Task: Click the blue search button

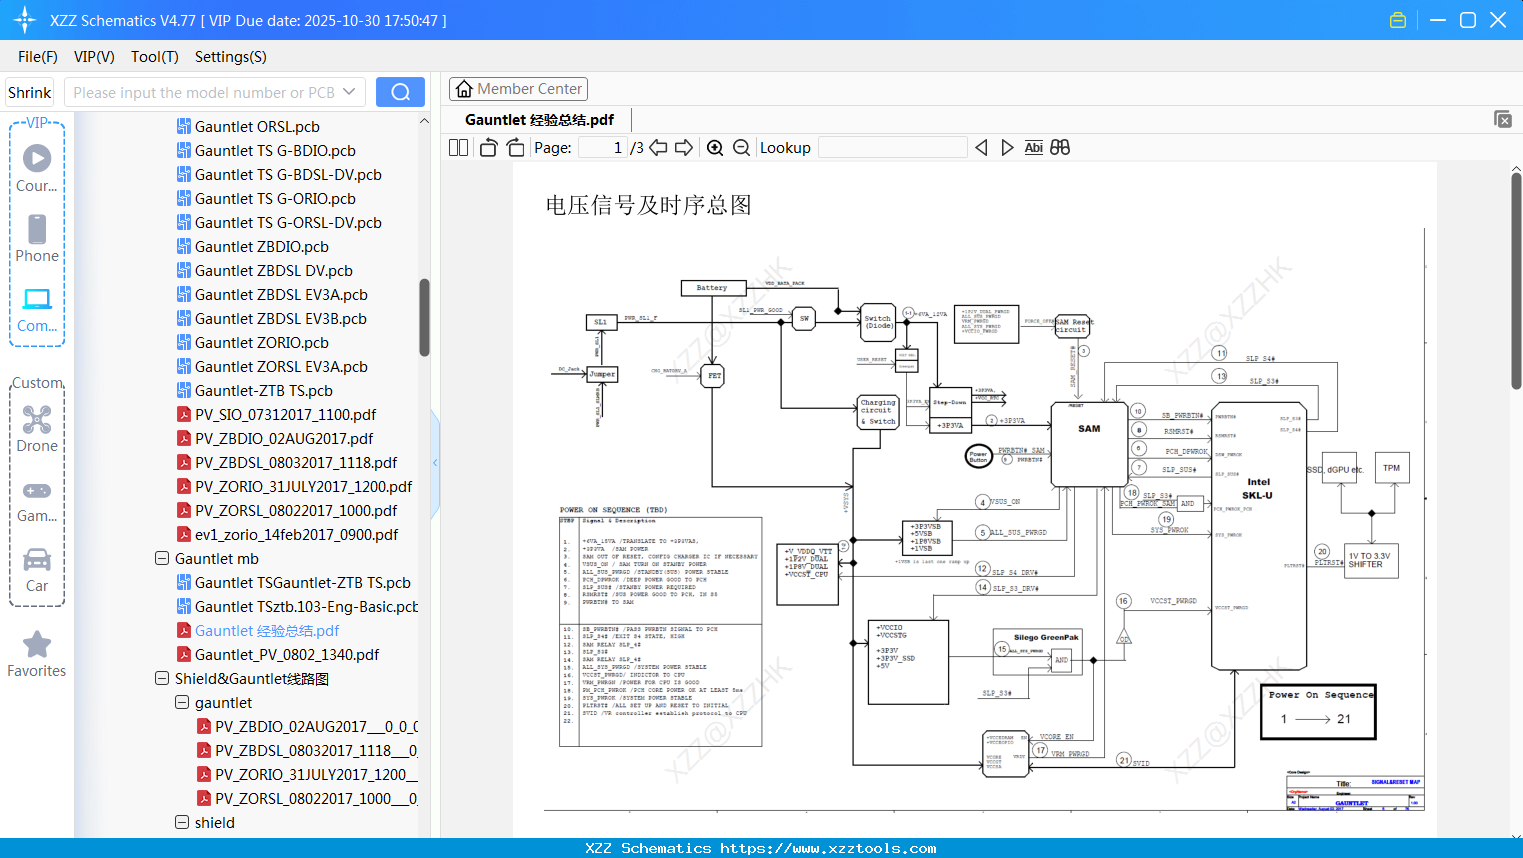Action: (400, 92)
